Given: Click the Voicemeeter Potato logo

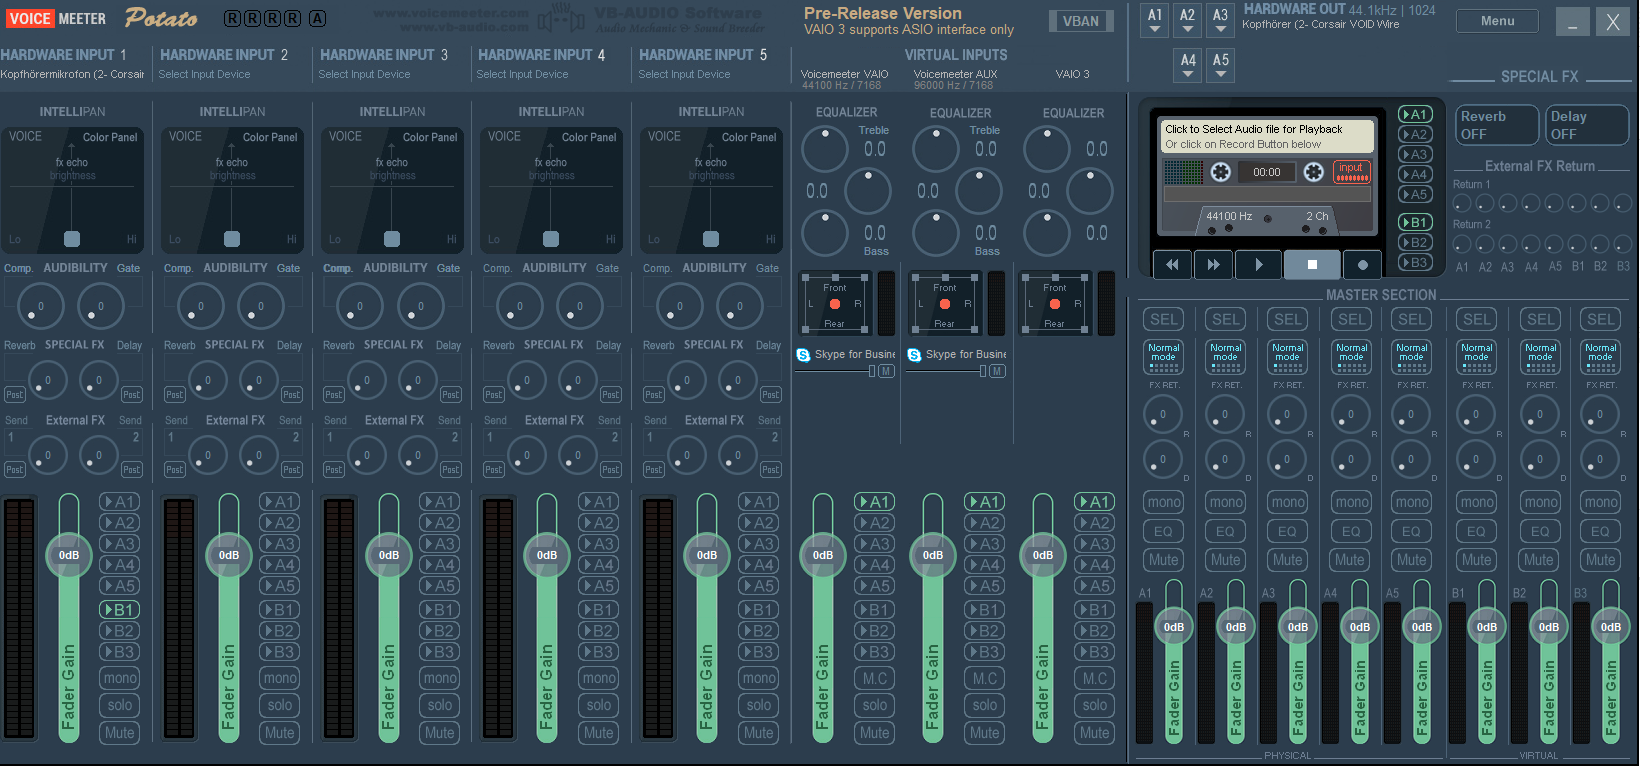Looking at the screenshot, I should 160,18.
